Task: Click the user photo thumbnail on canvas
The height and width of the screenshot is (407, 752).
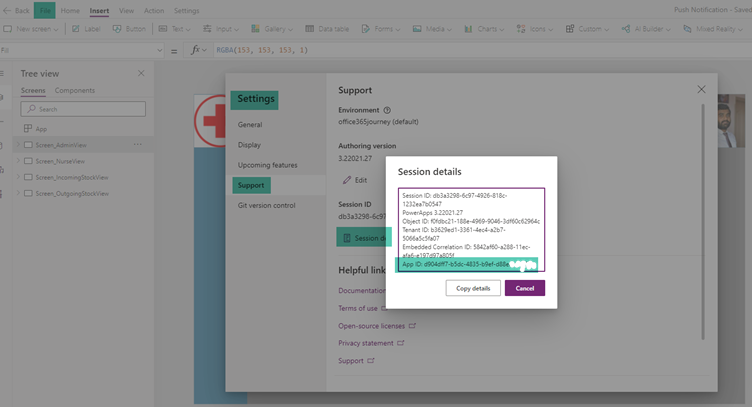Action: [x=731, y=121]
